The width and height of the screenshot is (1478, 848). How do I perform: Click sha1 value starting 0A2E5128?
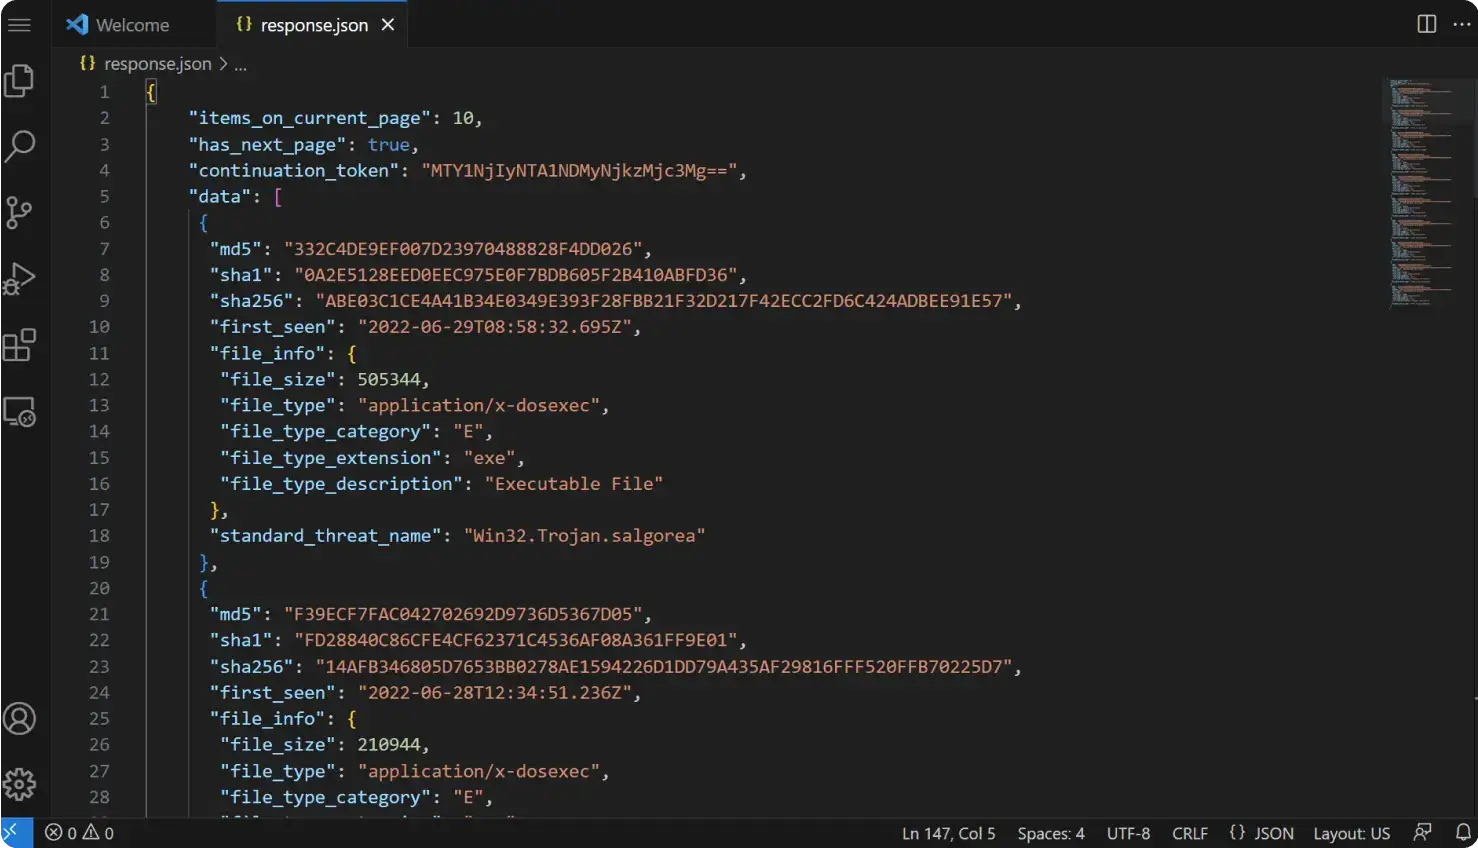[516, 274]
